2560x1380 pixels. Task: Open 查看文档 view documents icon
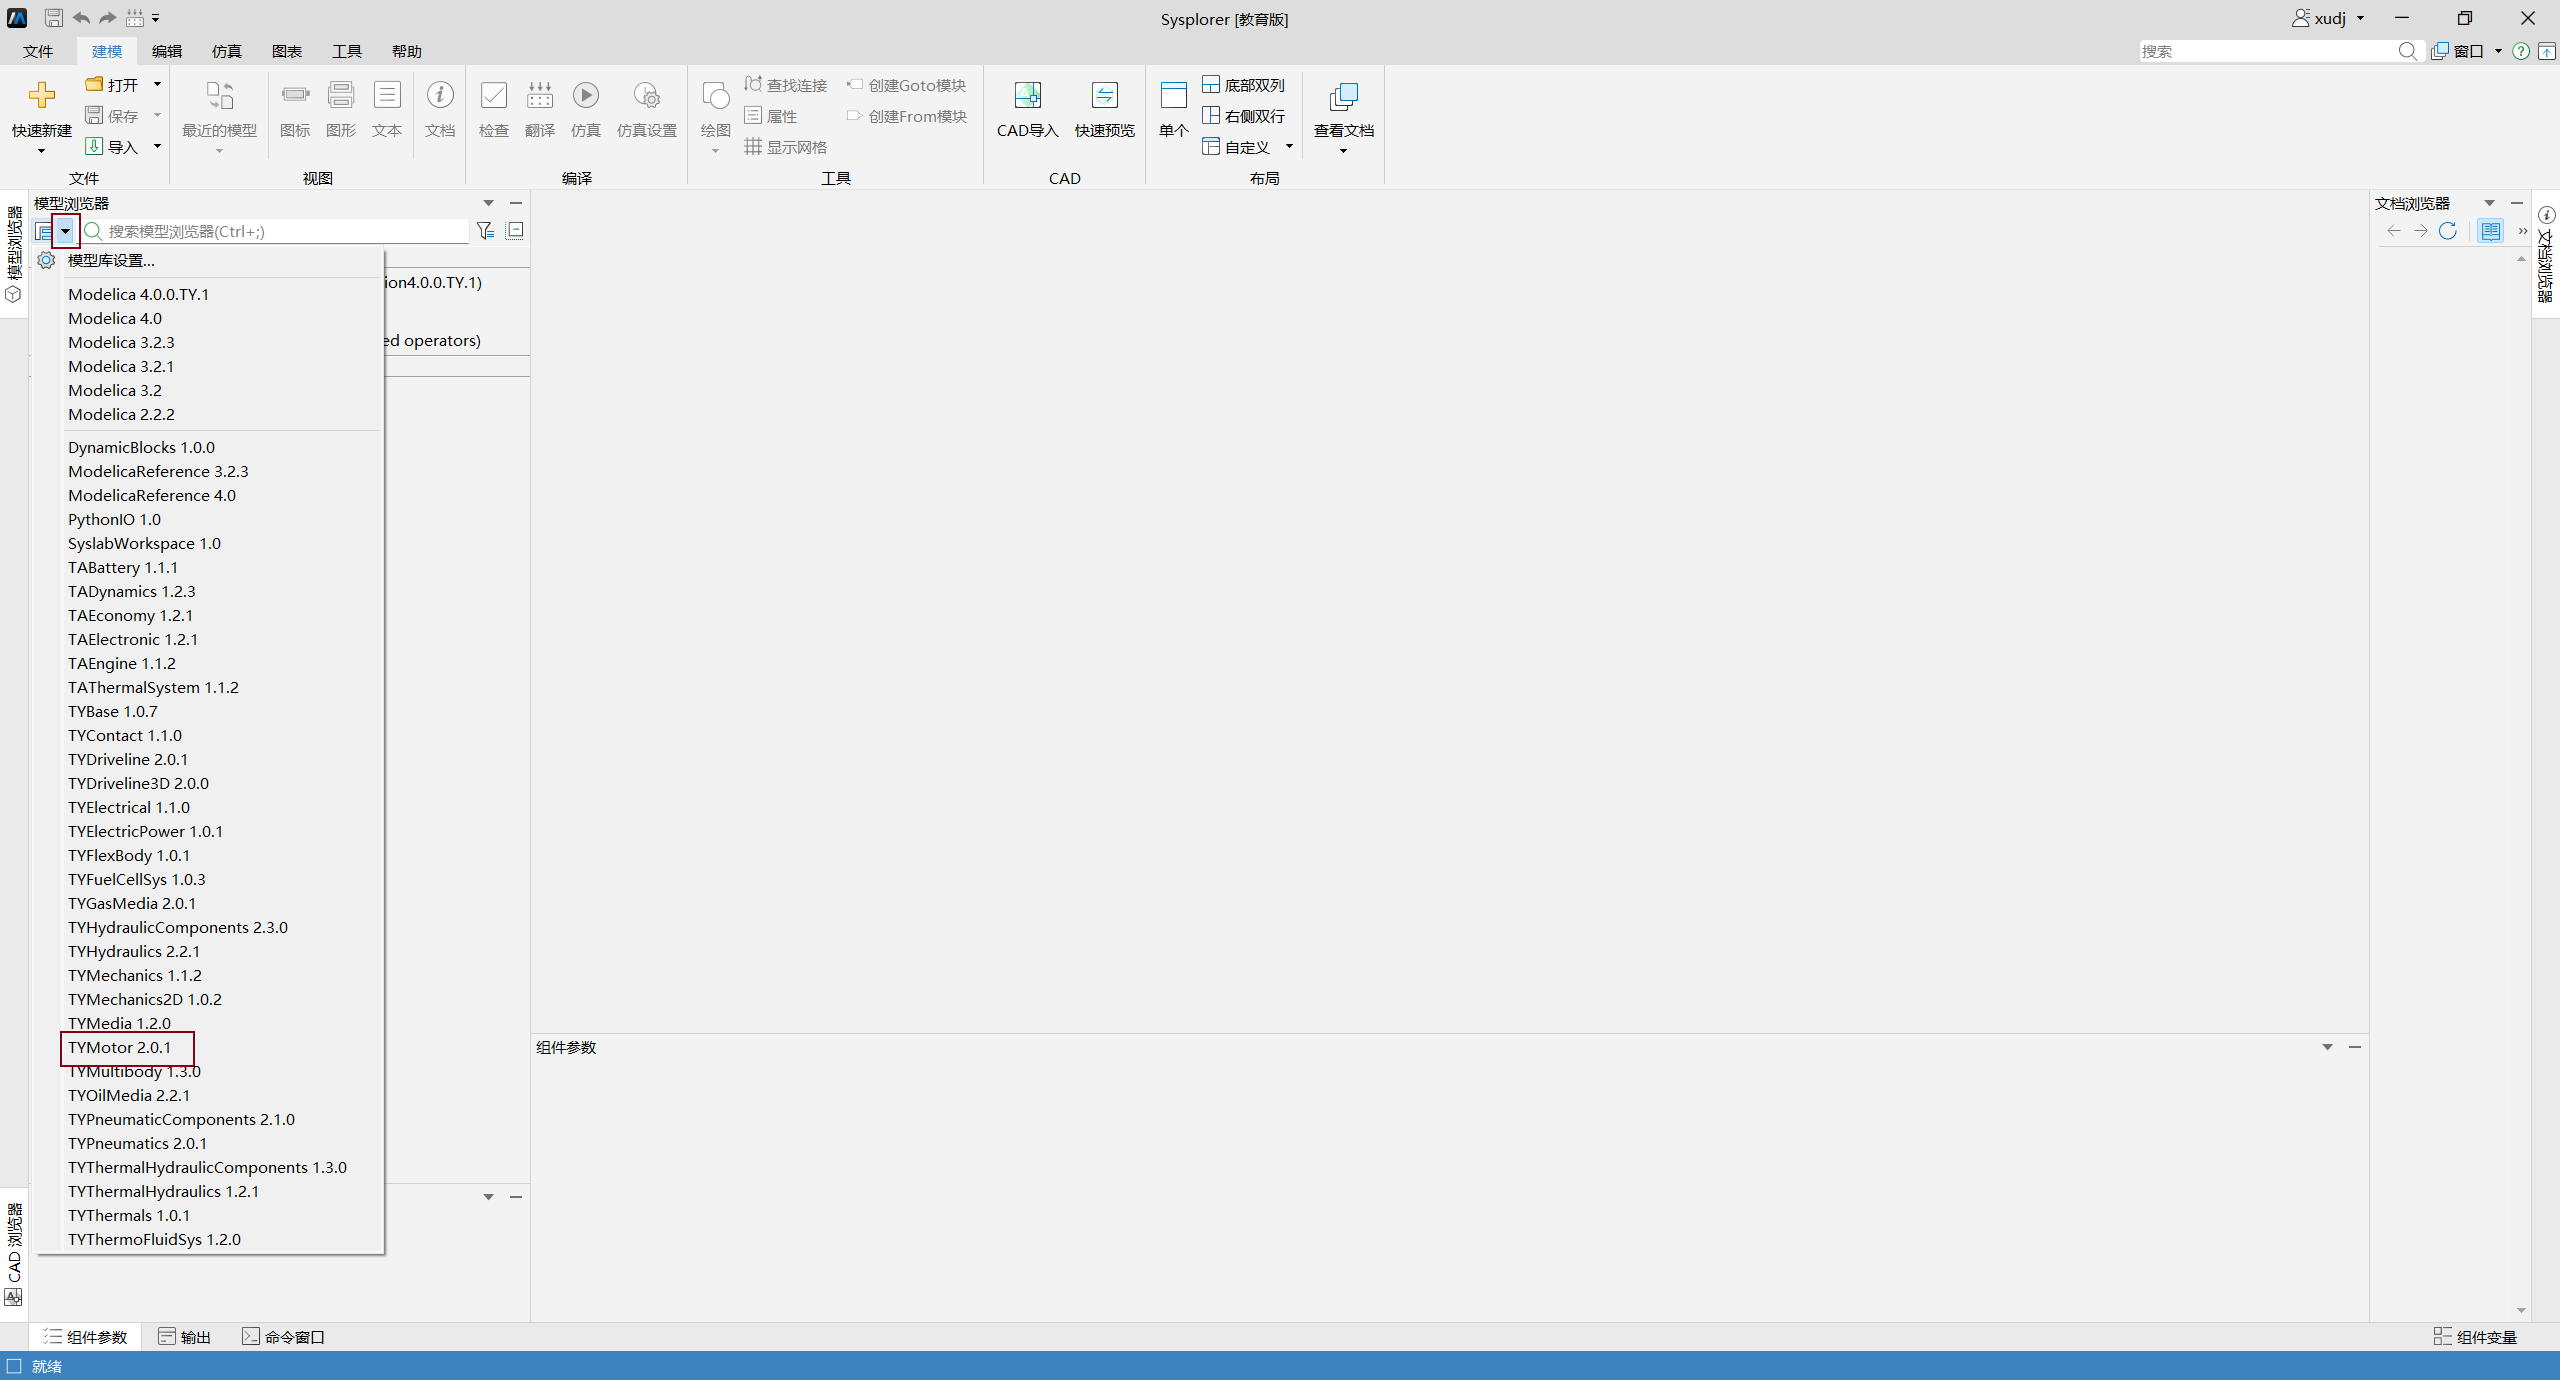coord(1344,96)
